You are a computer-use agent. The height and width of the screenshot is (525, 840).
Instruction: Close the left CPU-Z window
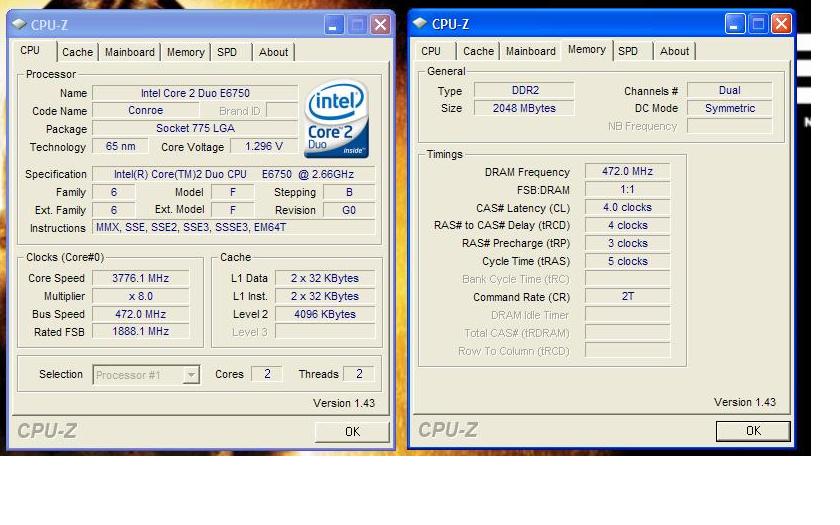(x=380, y=25)
